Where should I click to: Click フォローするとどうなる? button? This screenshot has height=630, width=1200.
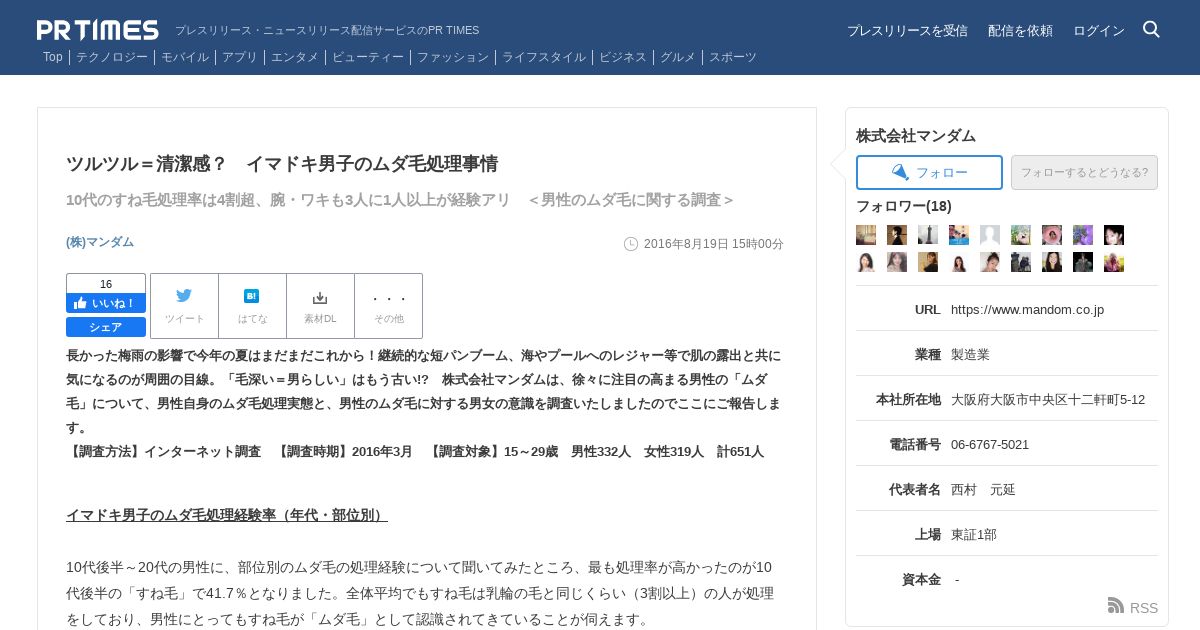click(1084, 172)
